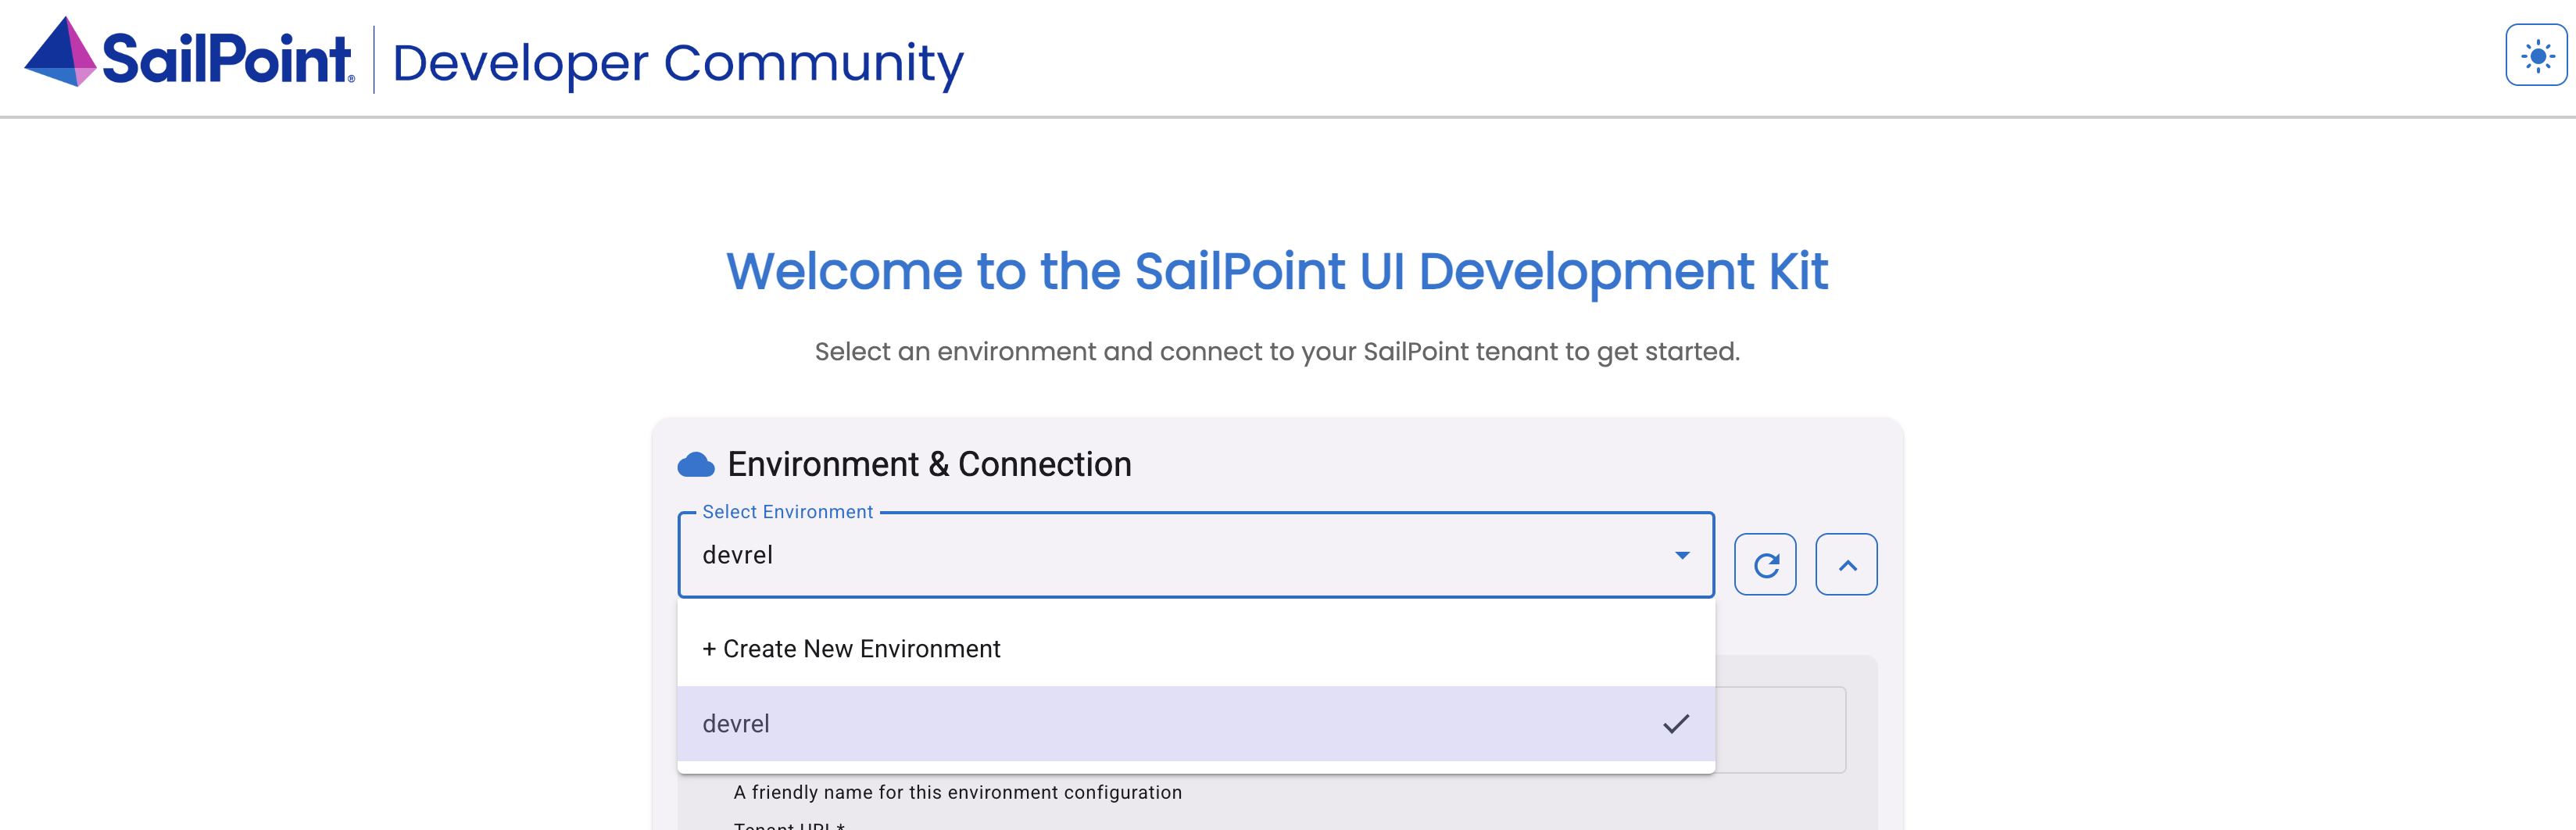
Task: Click the environment name field behind dropdown
Action: (1780, 730)
